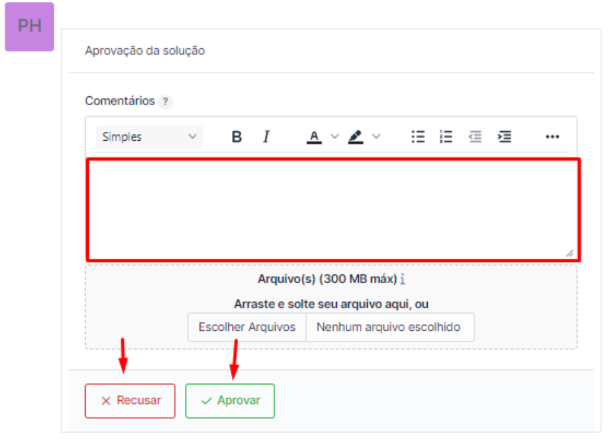This screenshot has width=613, height=445.
Task: Toggle bold formatting in the comment editor
Action: click(x=237, y=137)
